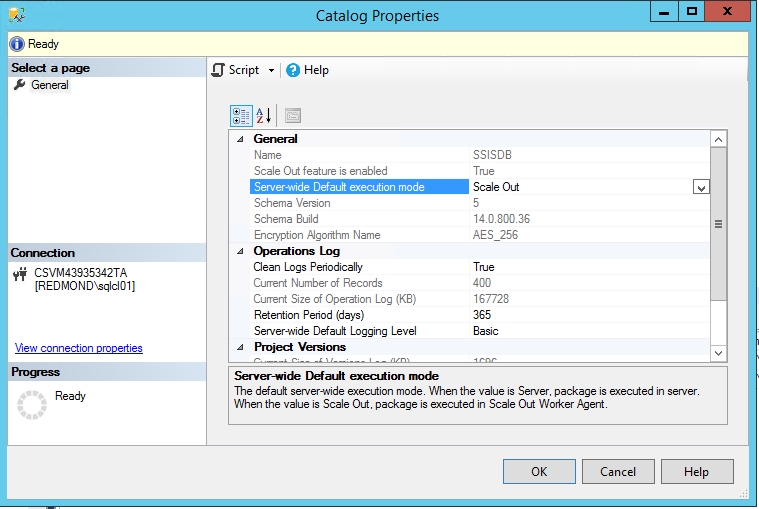
Task: Click the server connection icon
Action: (21, 273)
